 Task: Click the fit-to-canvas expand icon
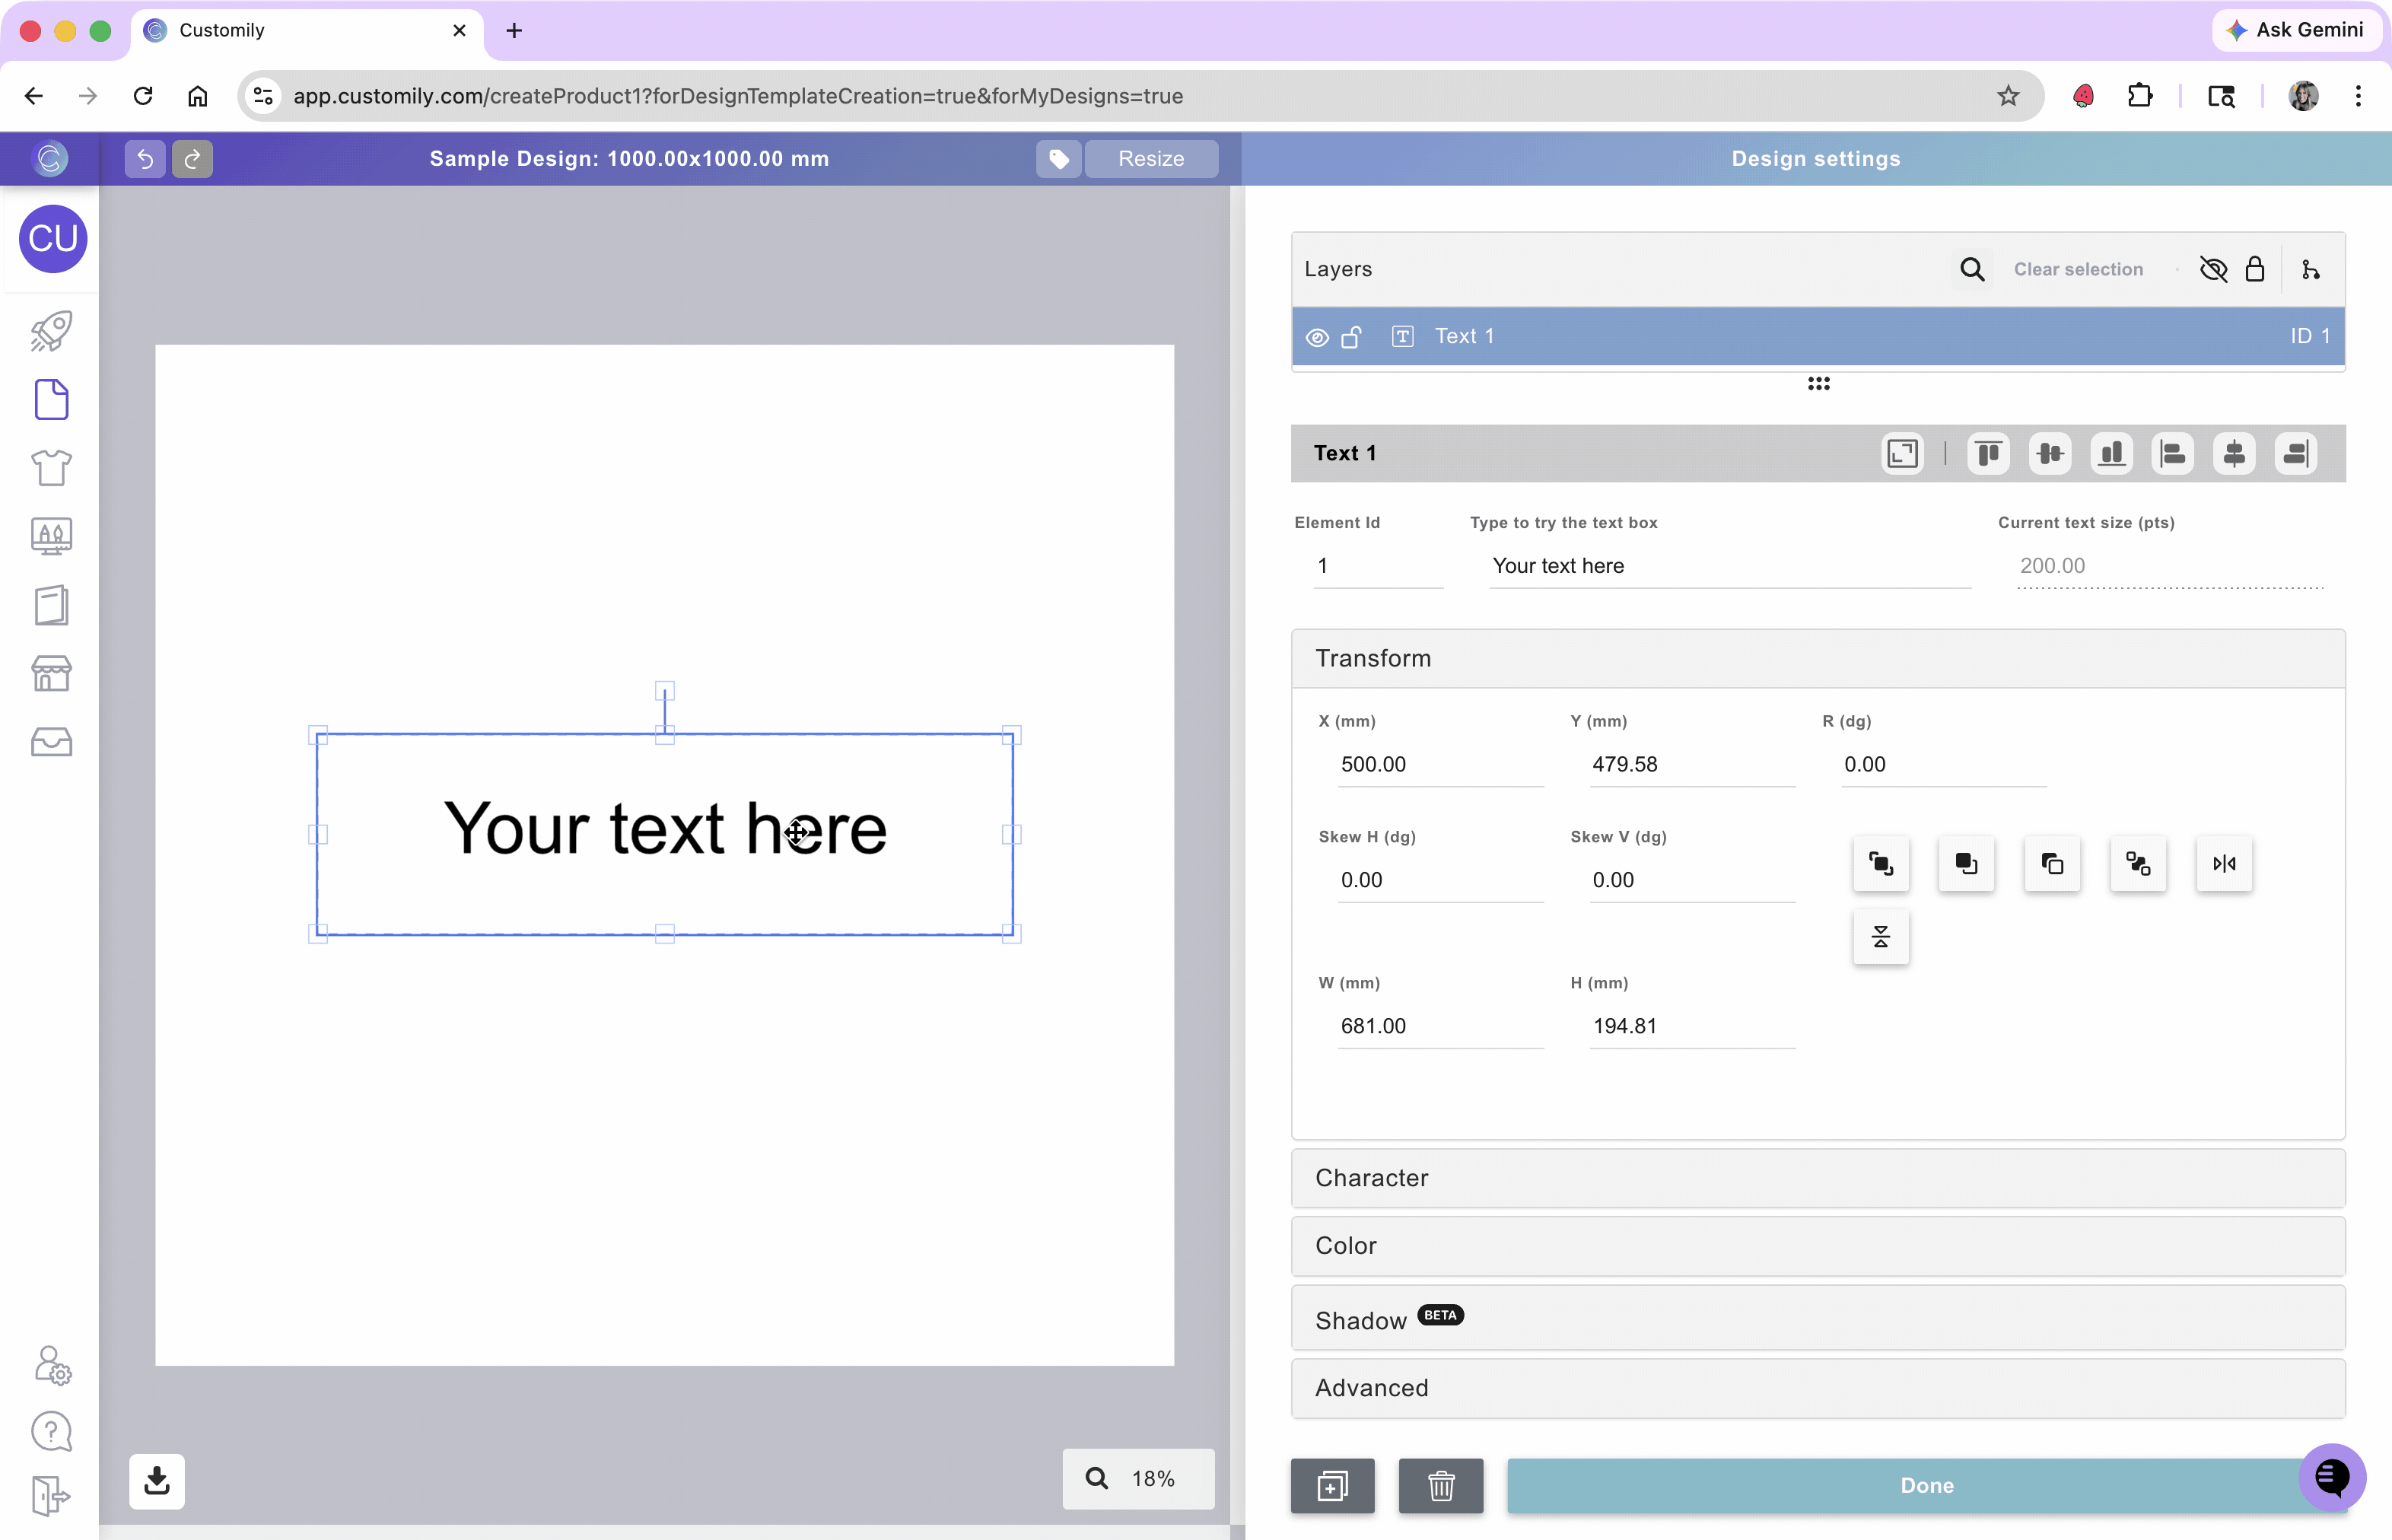point(1902,453)
